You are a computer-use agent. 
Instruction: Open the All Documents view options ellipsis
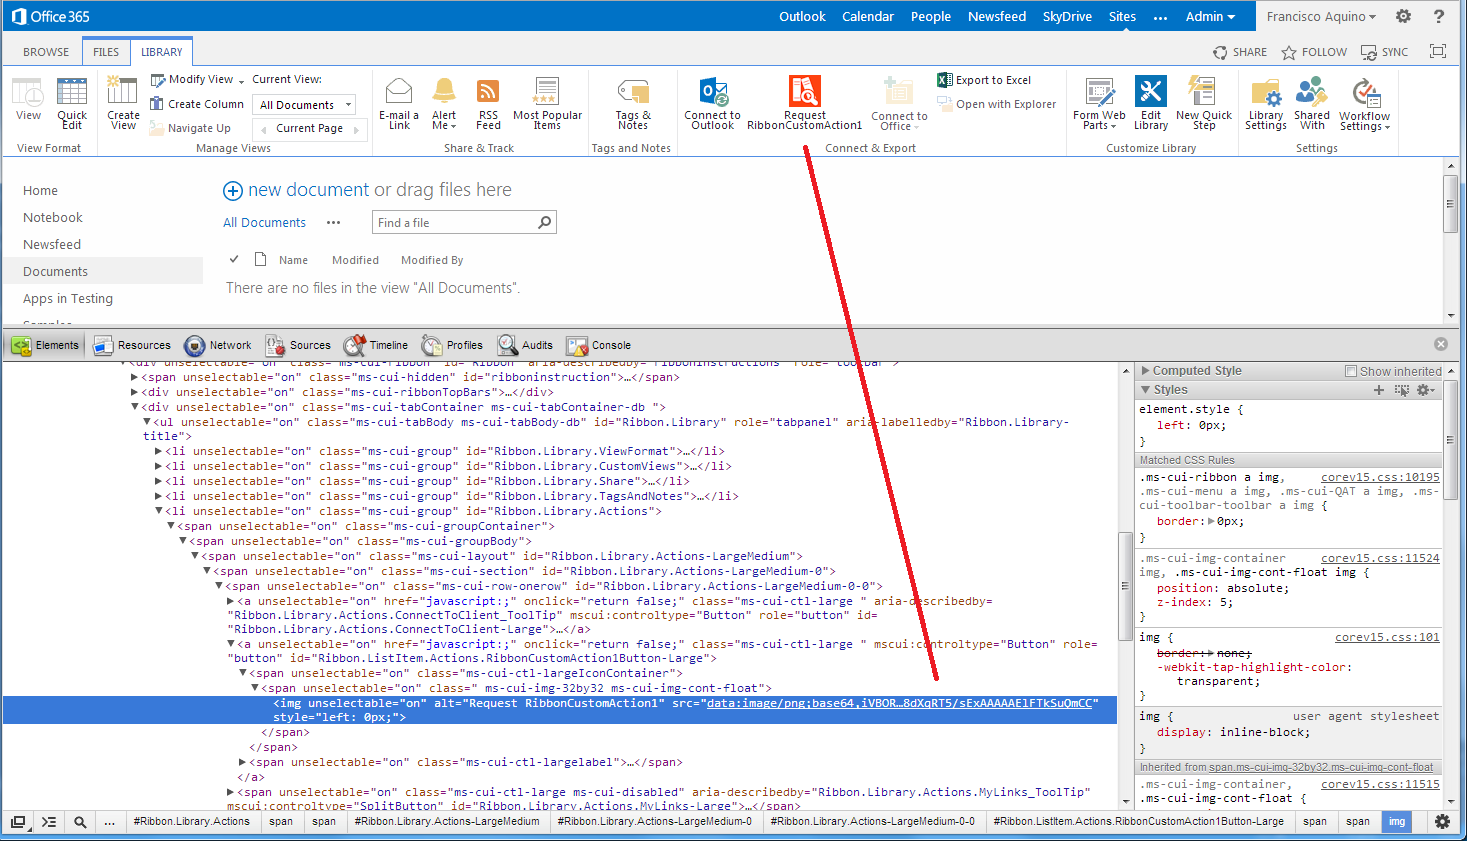333,223
